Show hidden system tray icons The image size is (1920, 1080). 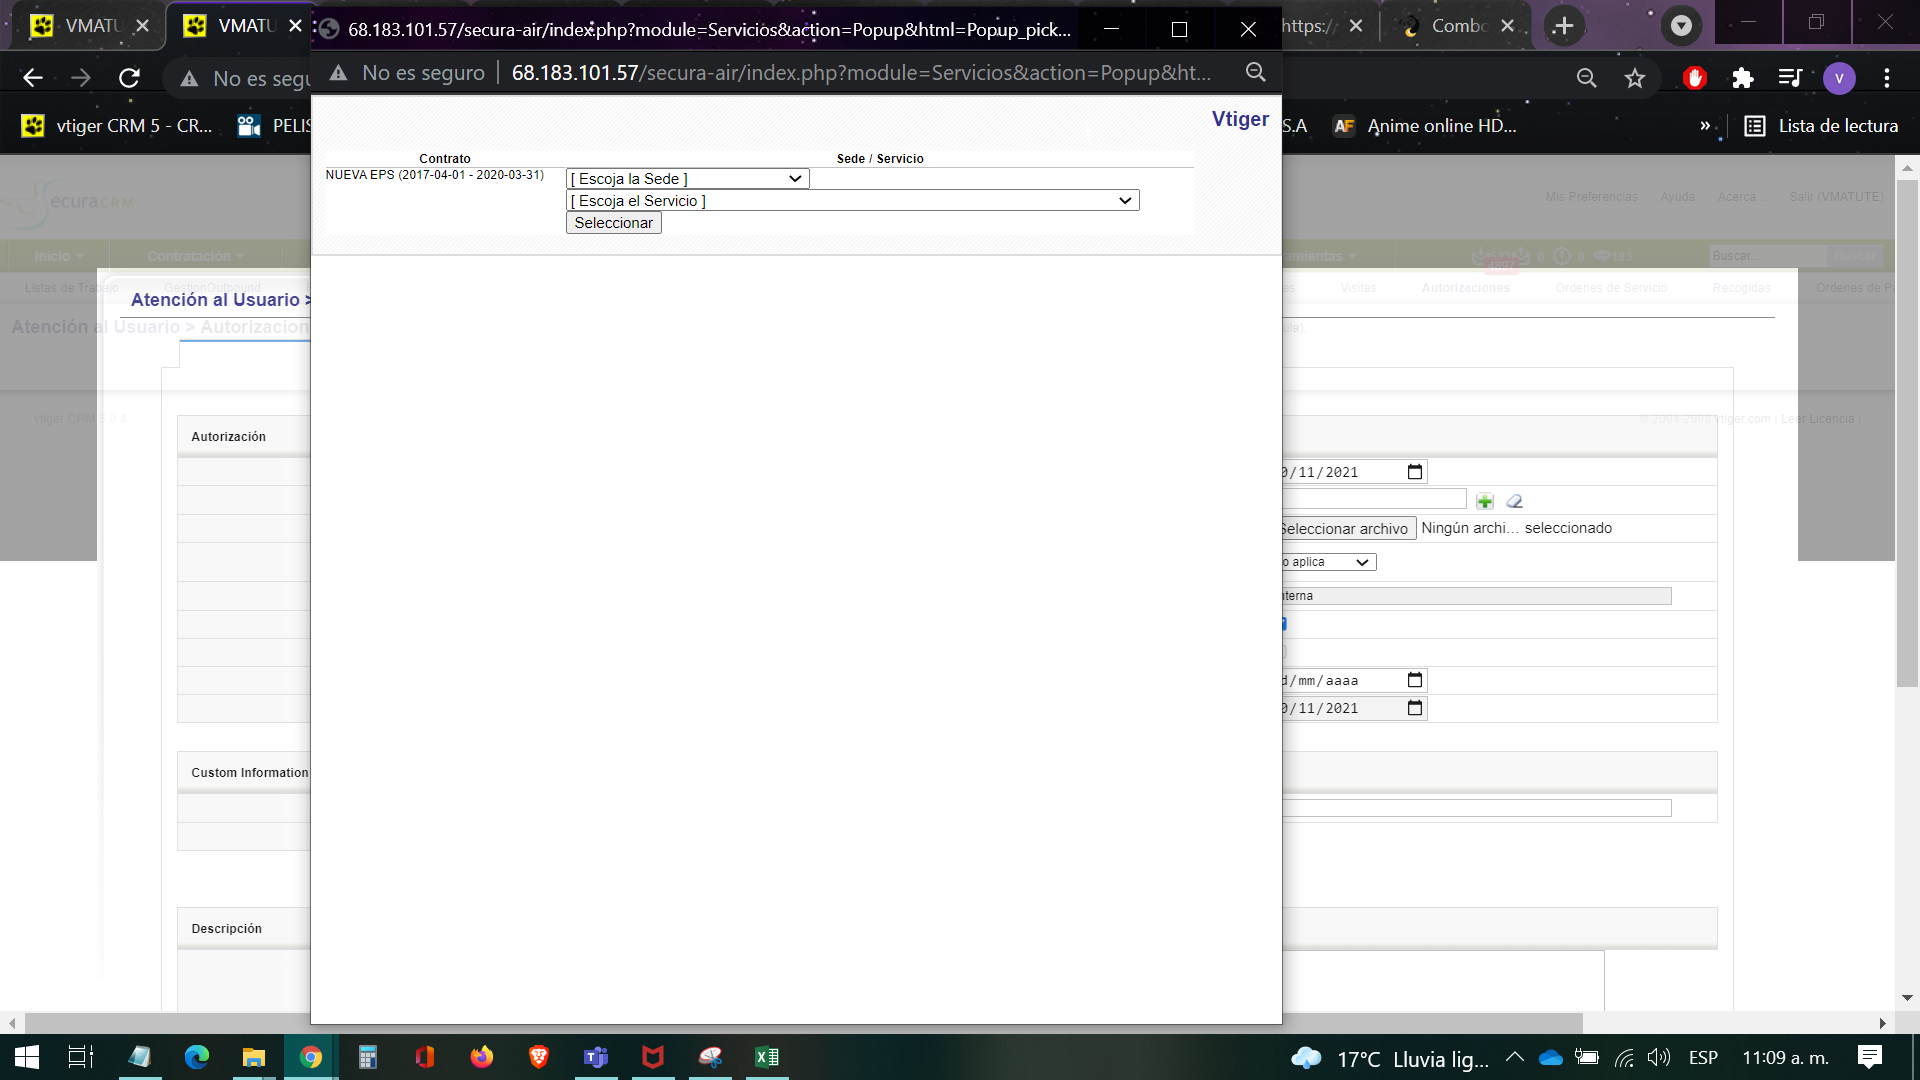(x=1515, y=1057)
